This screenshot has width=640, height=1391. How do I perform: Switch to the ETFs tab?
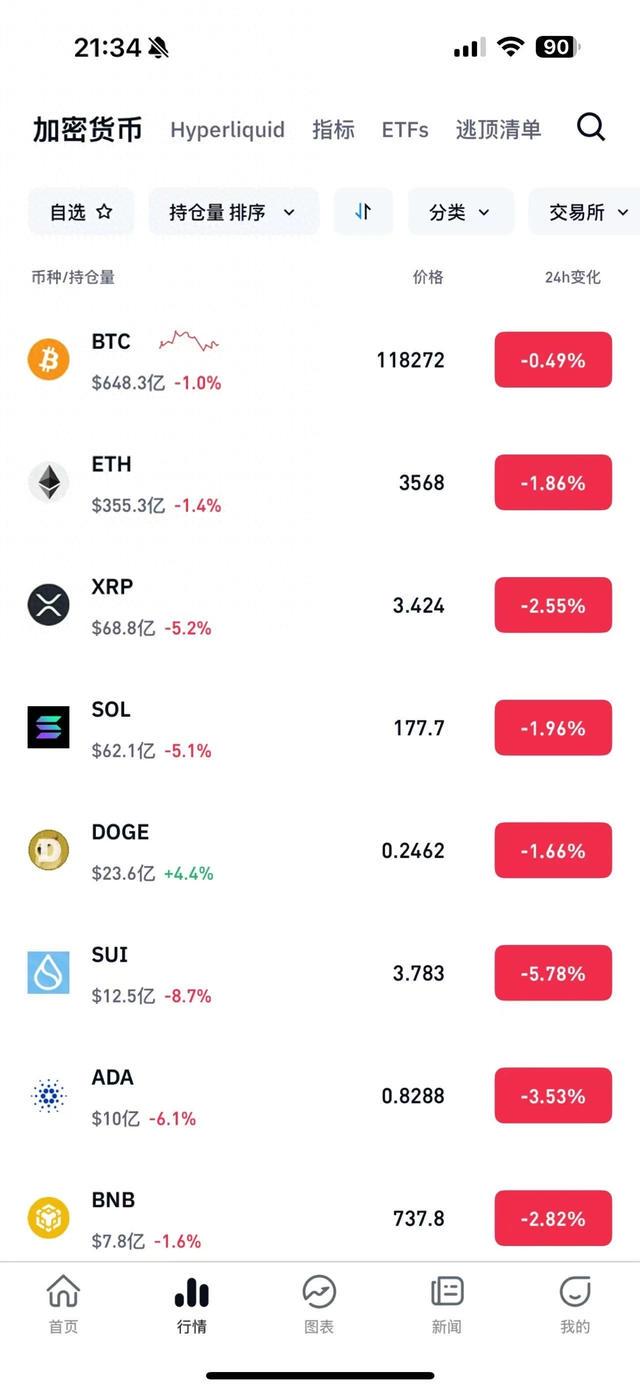point(405,130)
